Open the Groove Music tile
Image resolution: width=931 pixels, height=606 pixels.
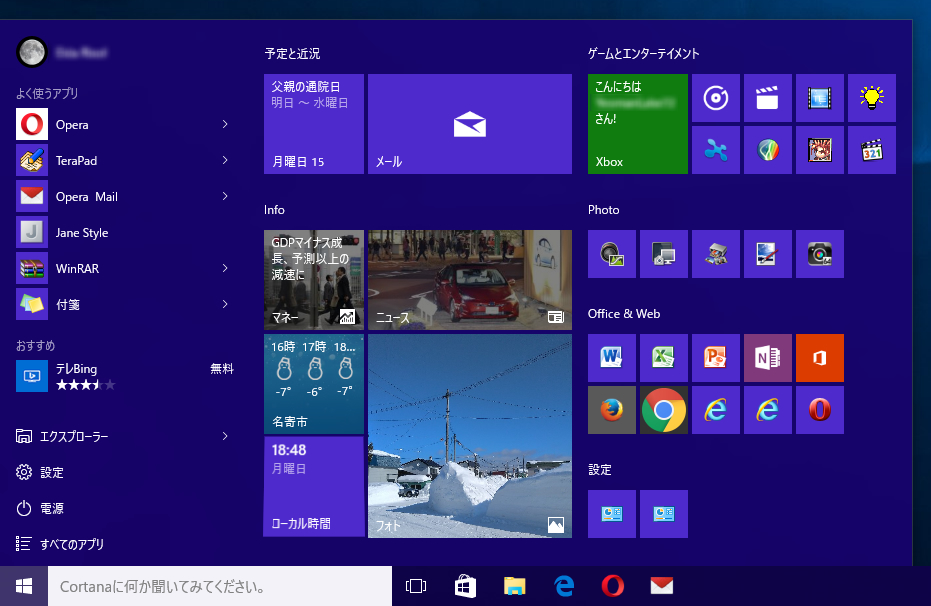715,98
